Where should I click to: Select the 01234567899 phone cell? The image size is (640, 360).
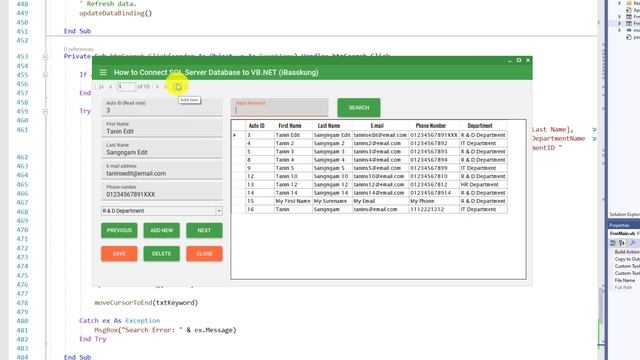[x=434, y=168]
